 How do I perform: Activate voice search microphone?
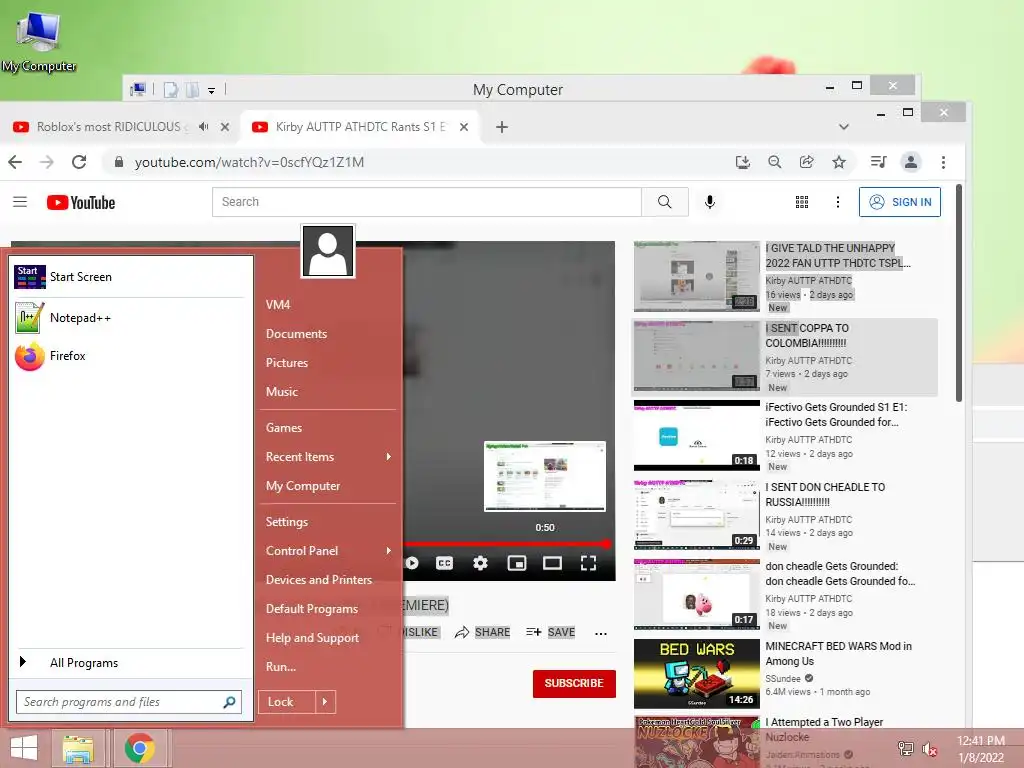(710, 202)
